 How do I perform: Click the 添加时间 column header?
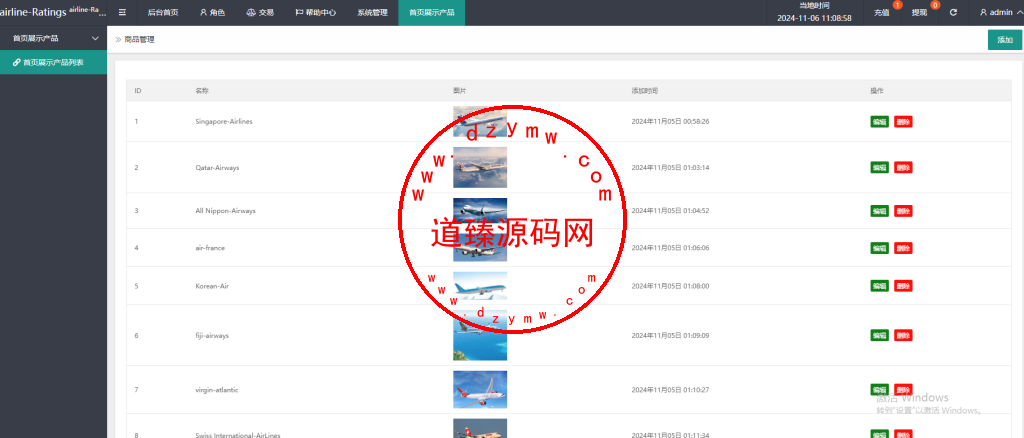click(x=645, y=90)
